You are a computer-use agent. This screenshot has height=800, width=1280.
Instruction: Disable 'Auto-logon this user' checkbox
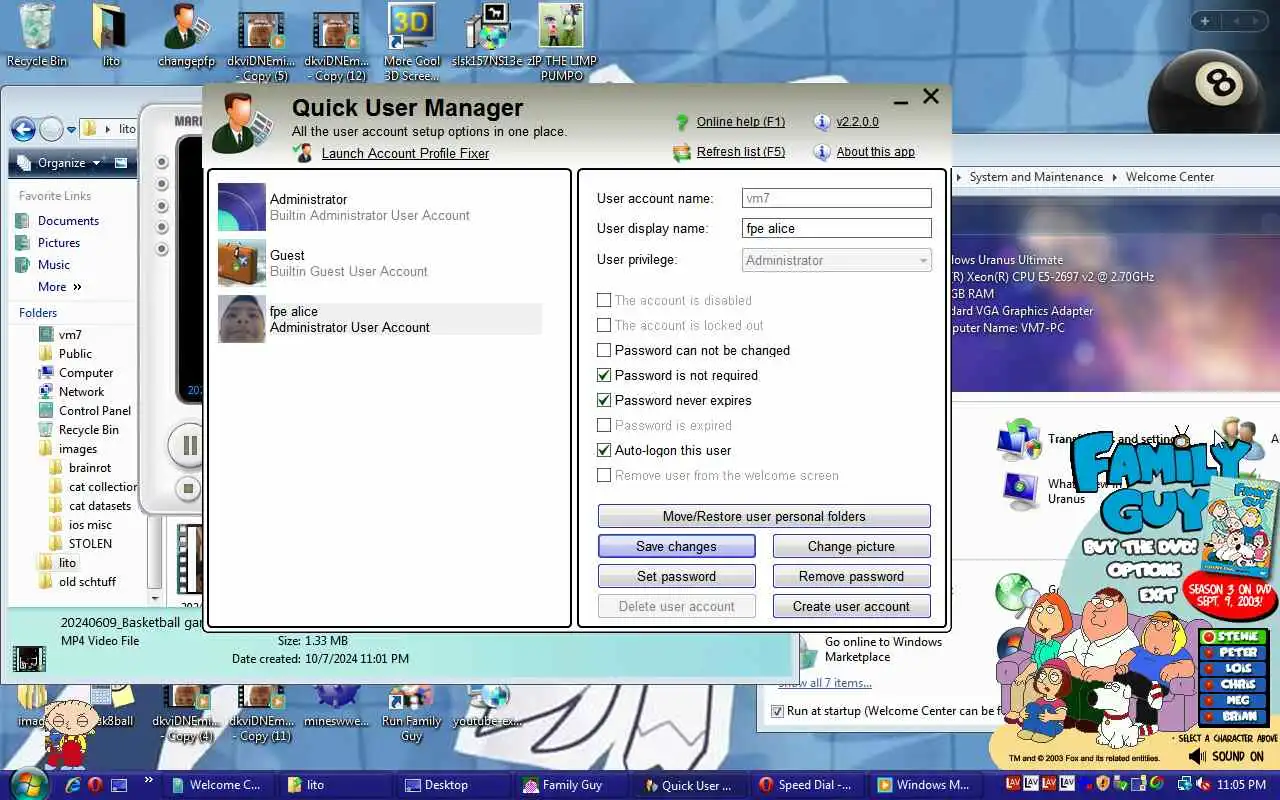[604, 450]
